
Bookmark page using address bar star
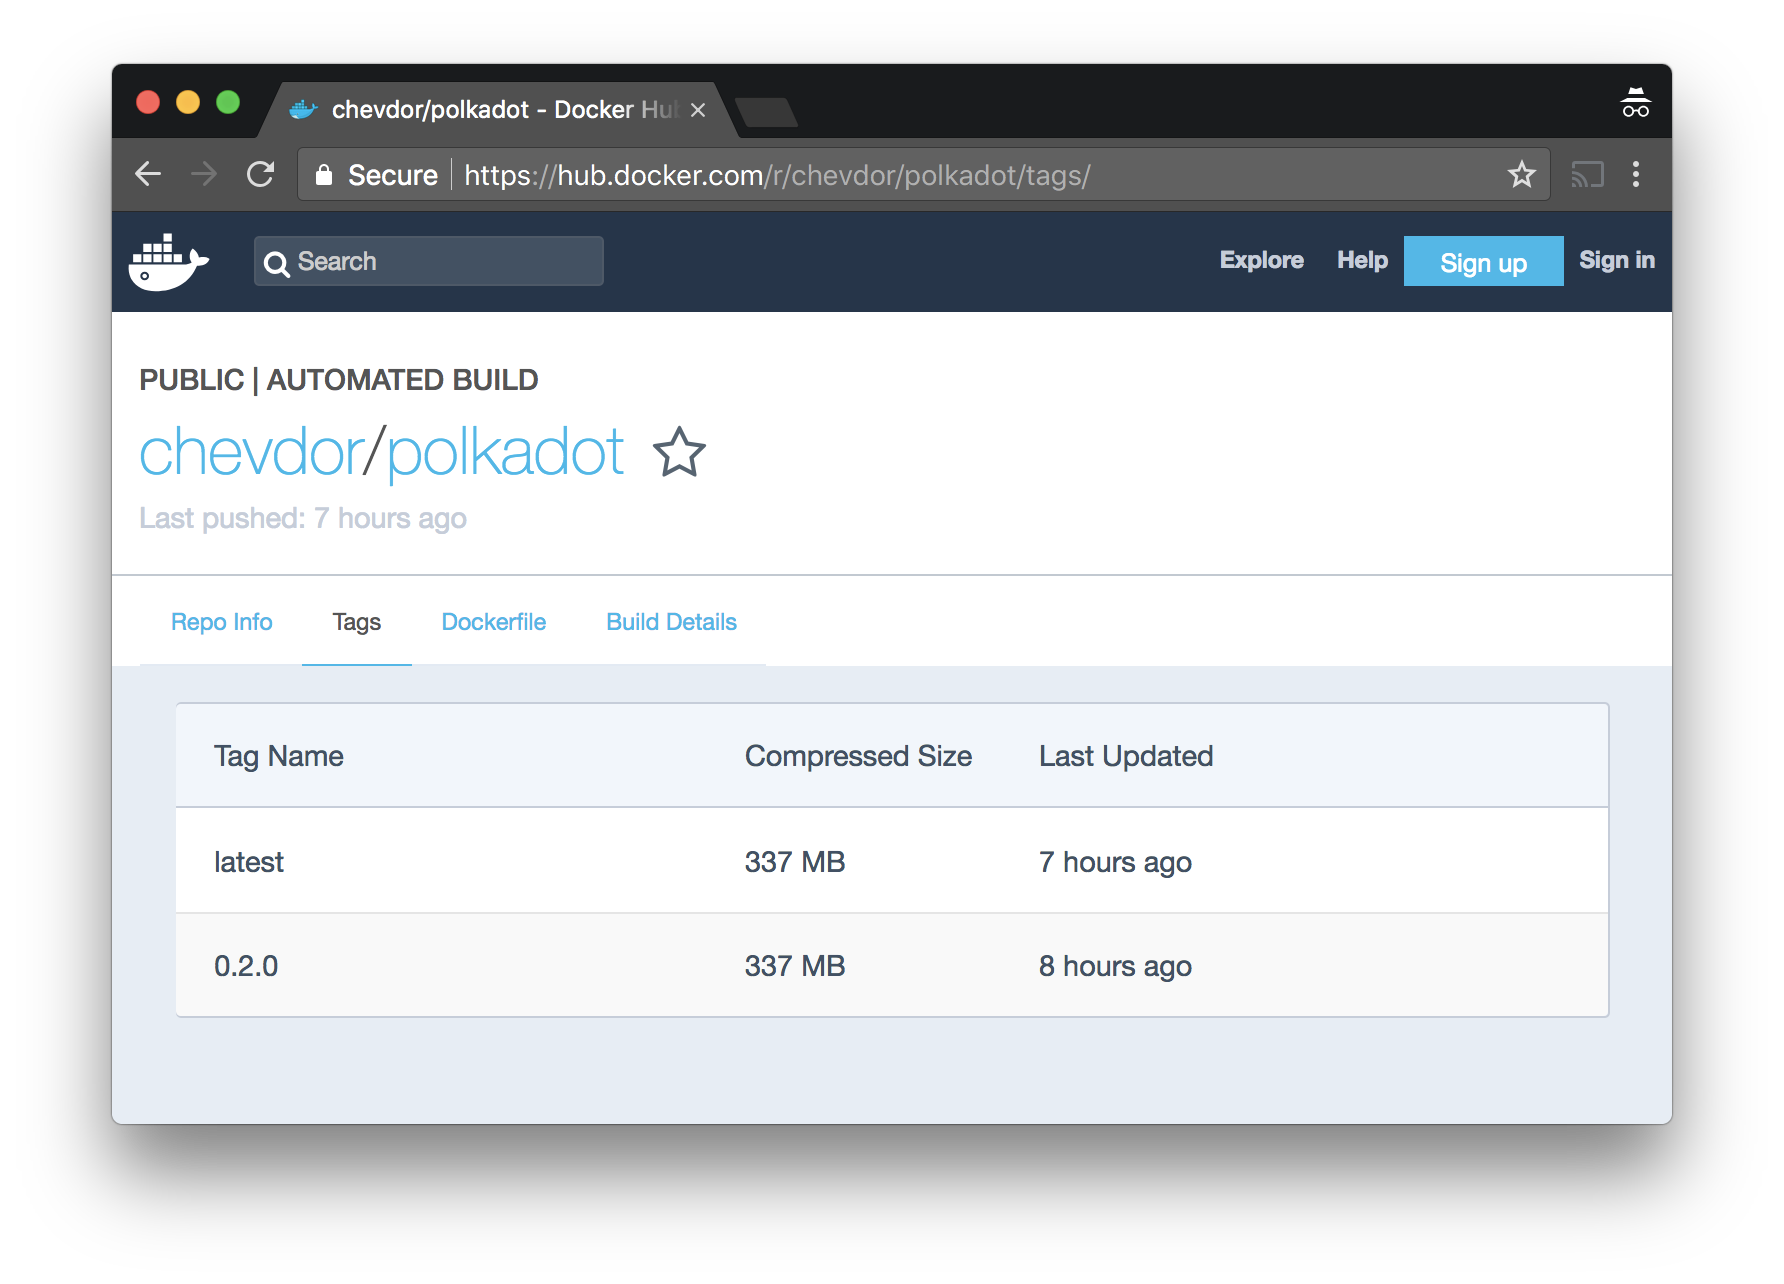pos(1522,174)
